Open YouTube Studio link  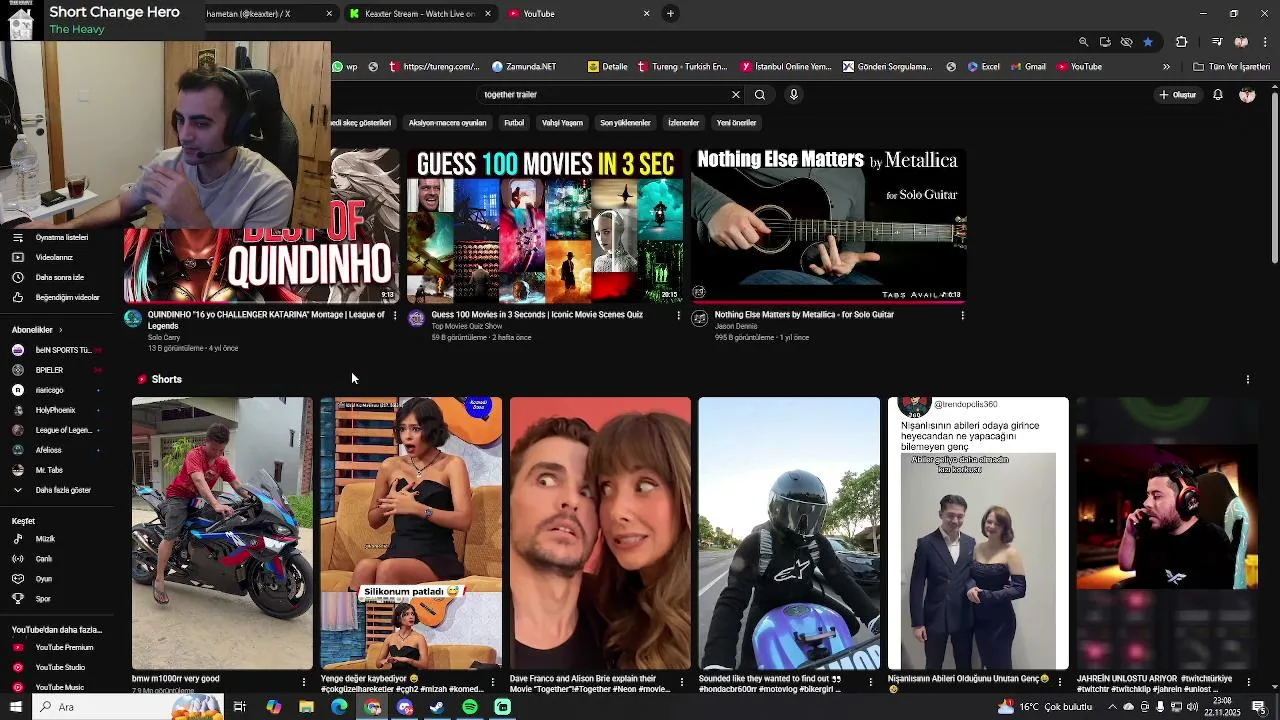(x=55, y=667)
